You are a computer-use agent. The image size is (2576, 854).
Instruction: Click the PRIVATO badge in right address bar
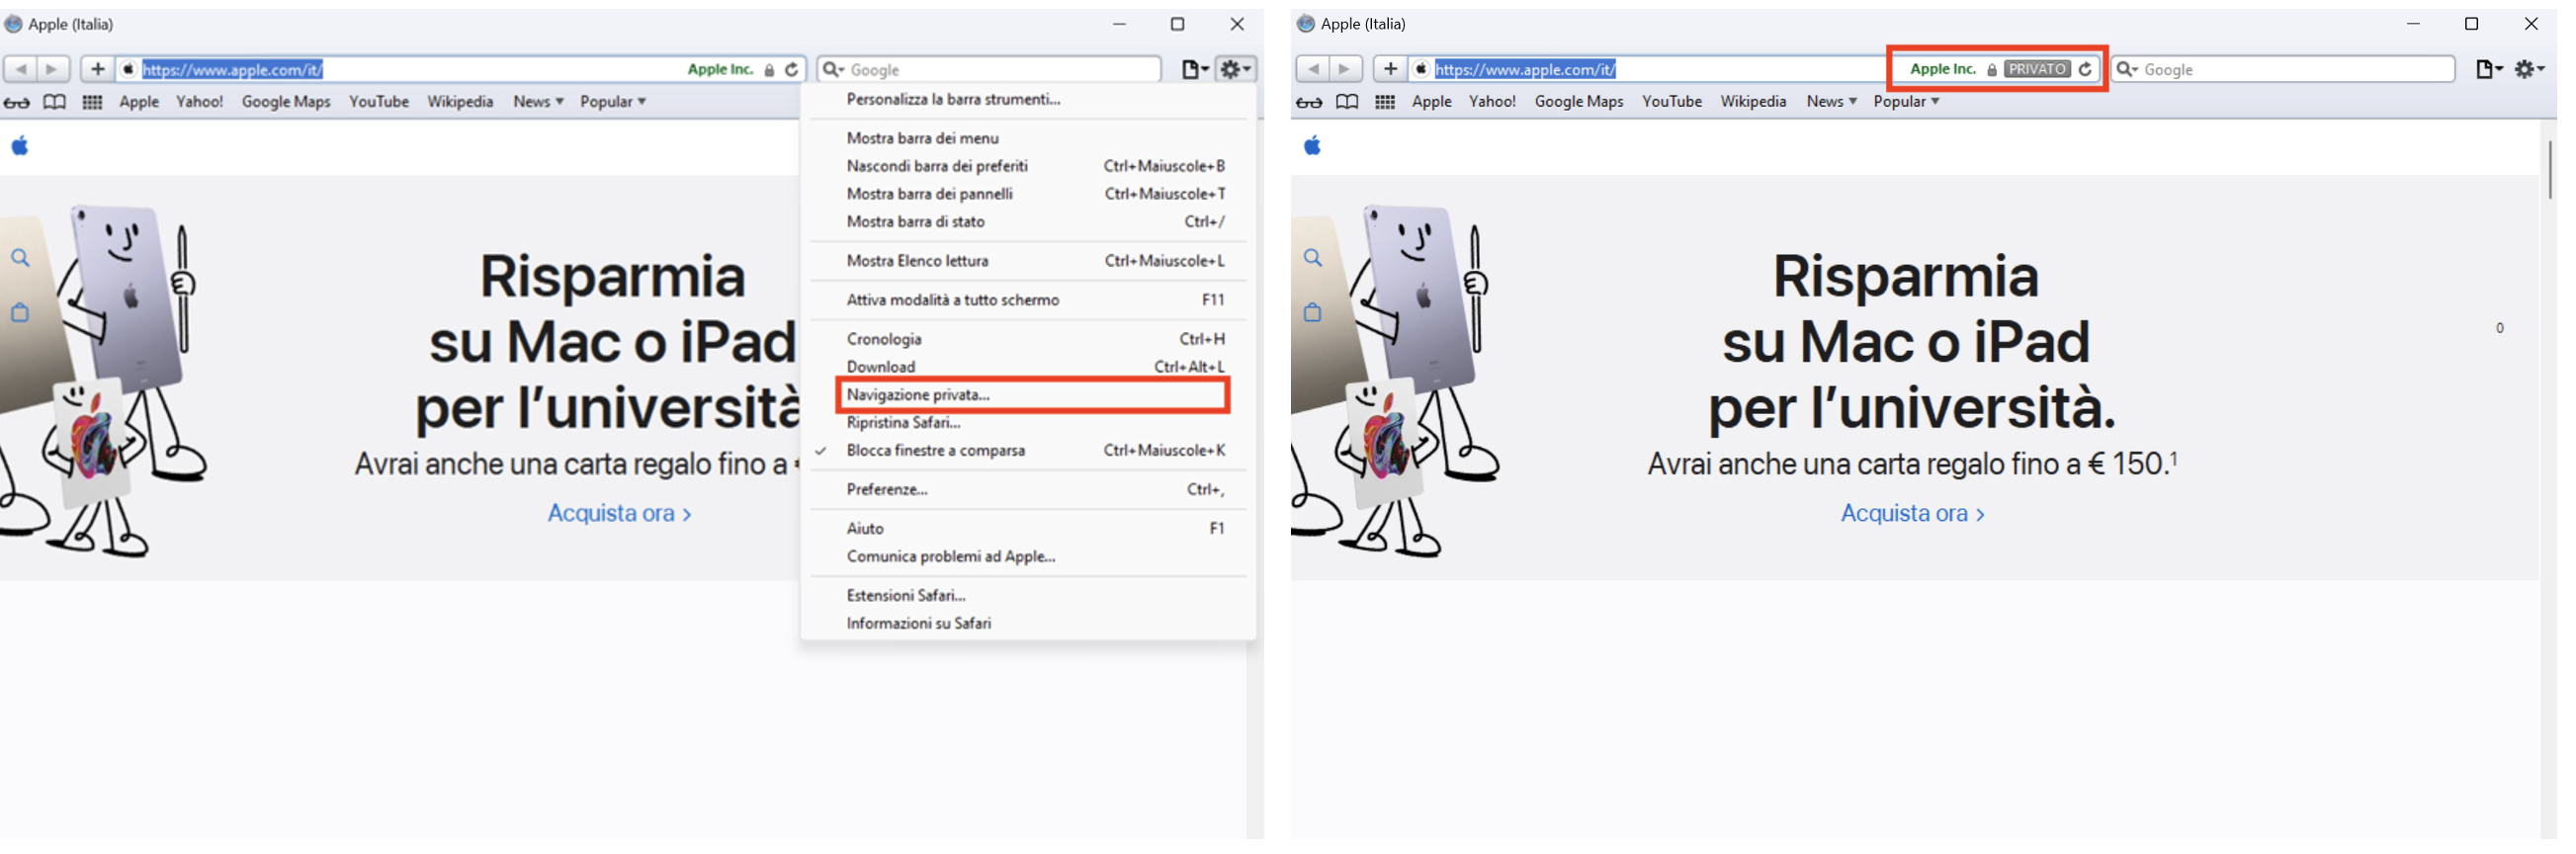pyautogui.click(x=2037, y=69)
